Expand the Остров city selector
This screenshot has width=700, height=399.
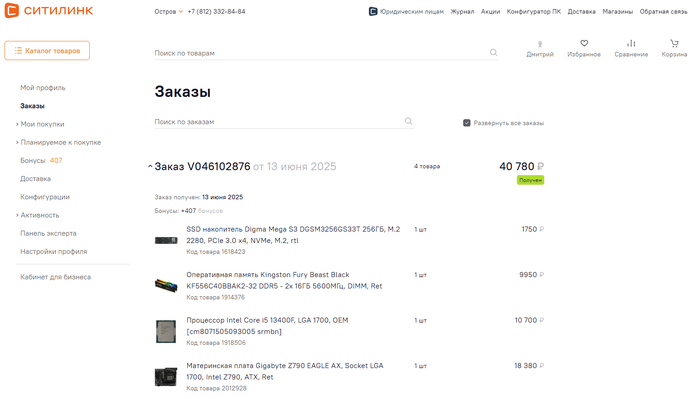pyautogui.click(x=168, y=12)
